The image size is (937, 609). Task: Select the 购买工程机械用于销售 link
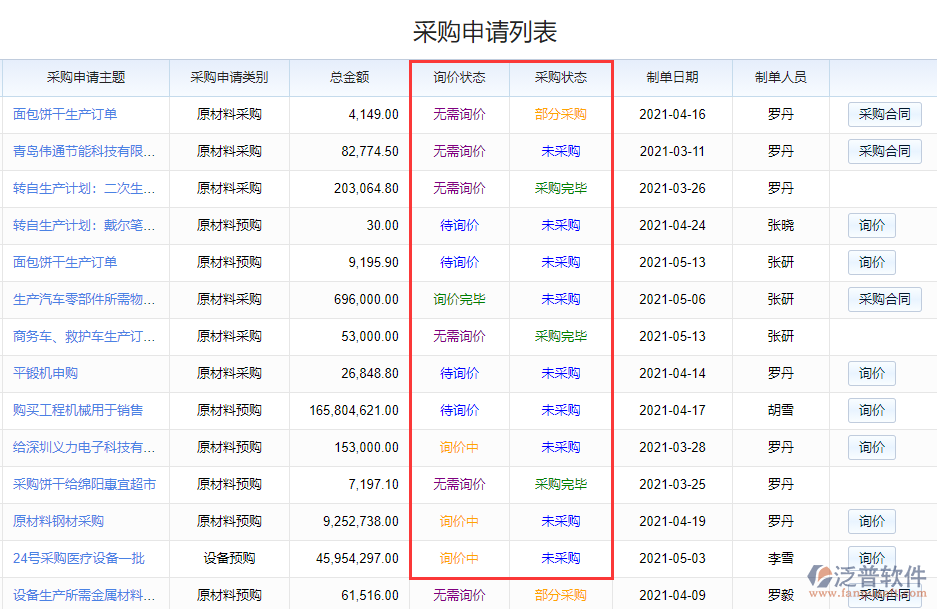coord(77,410)
